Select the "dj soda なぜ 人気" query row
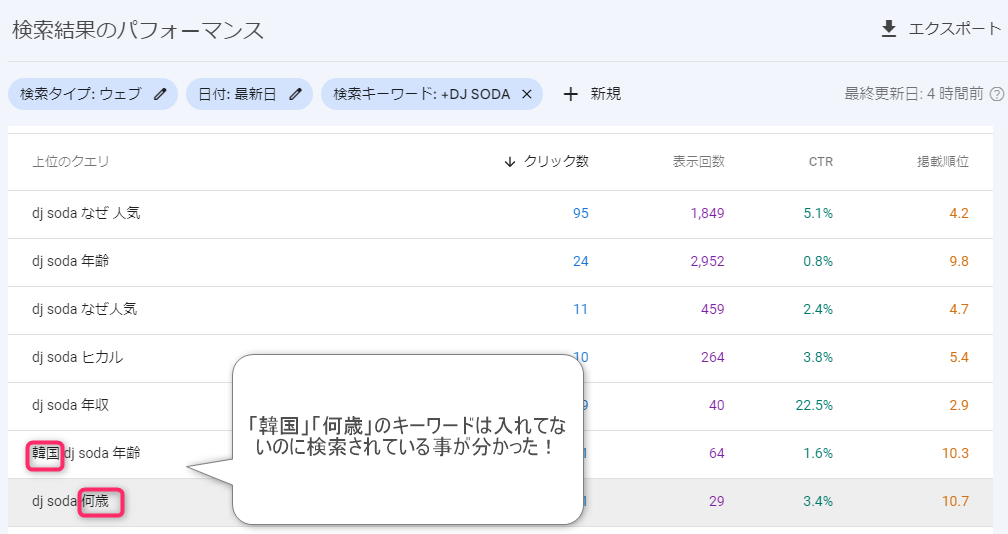This screenshot has width=1008, height=534. pos(85,213)
